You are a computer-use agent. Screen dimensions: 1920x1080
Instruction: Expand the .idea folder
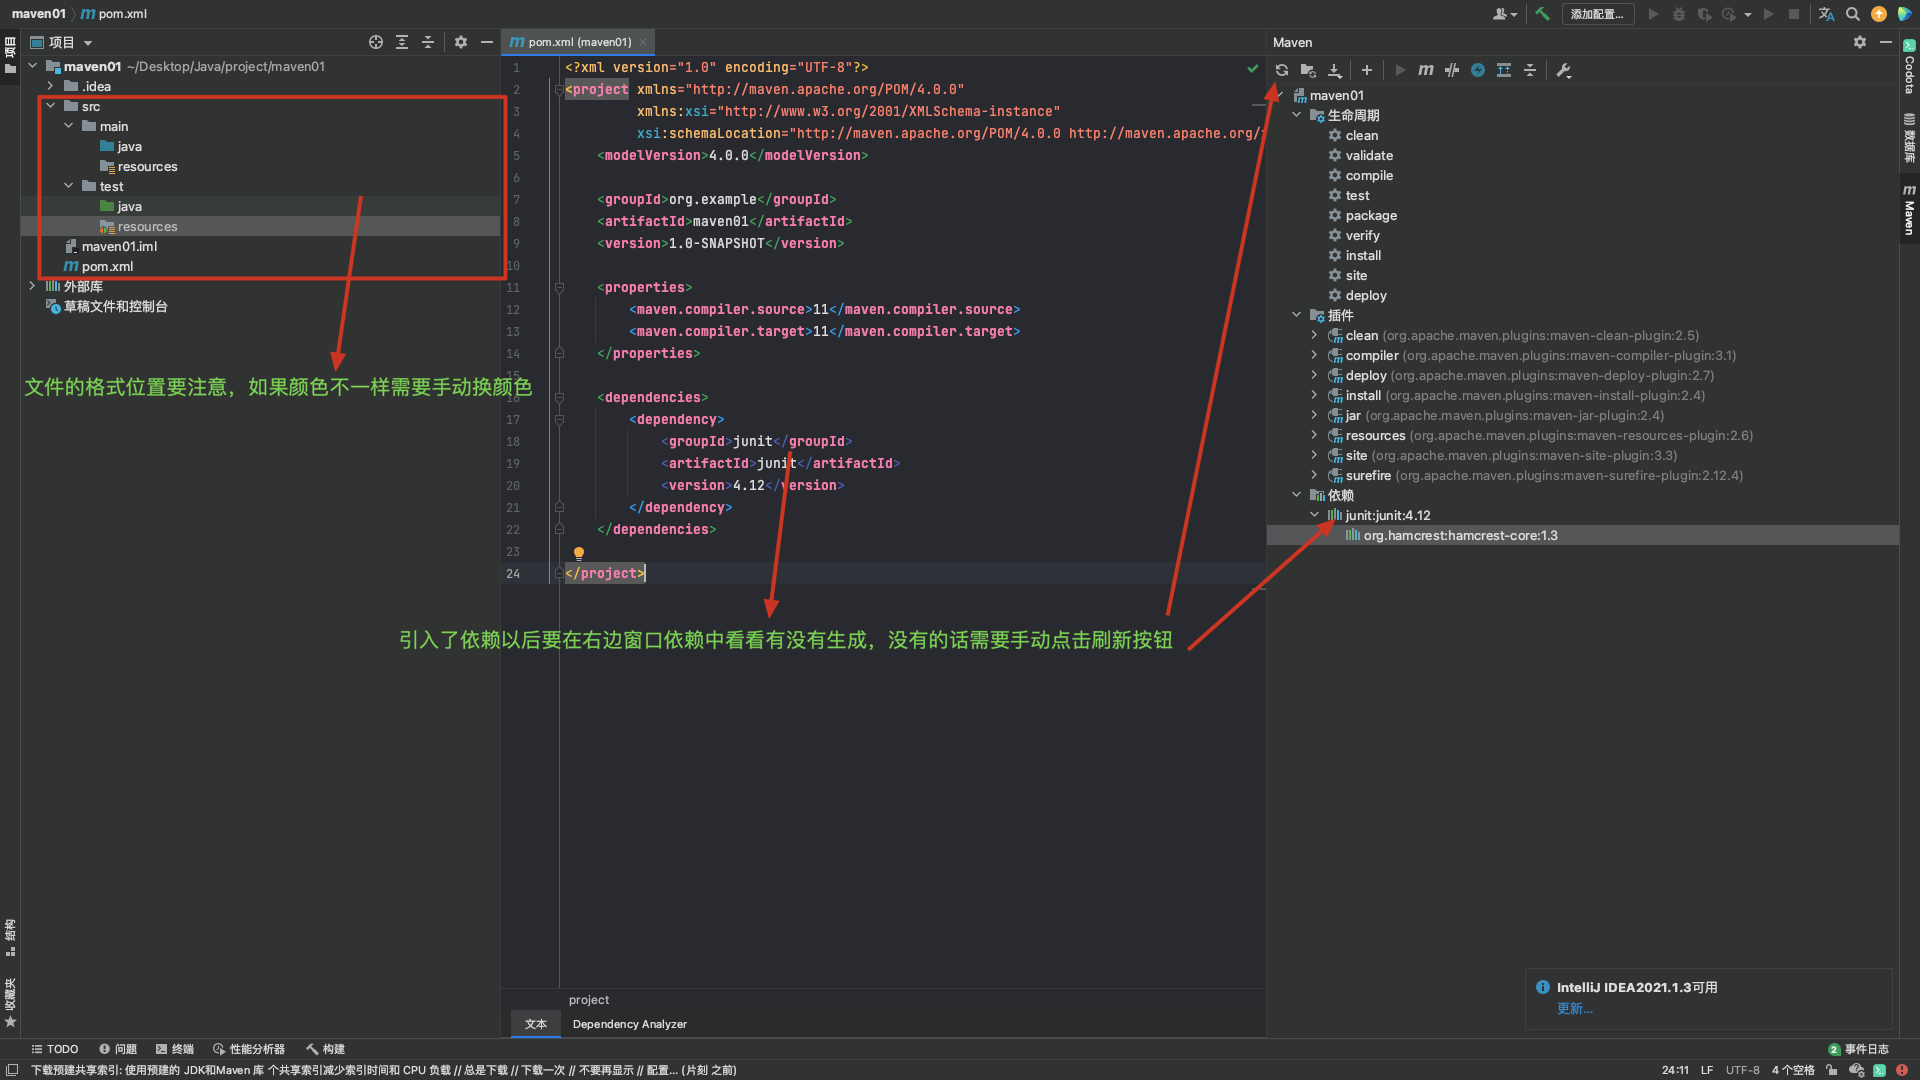pyautogui.click(x=50, y=86)
